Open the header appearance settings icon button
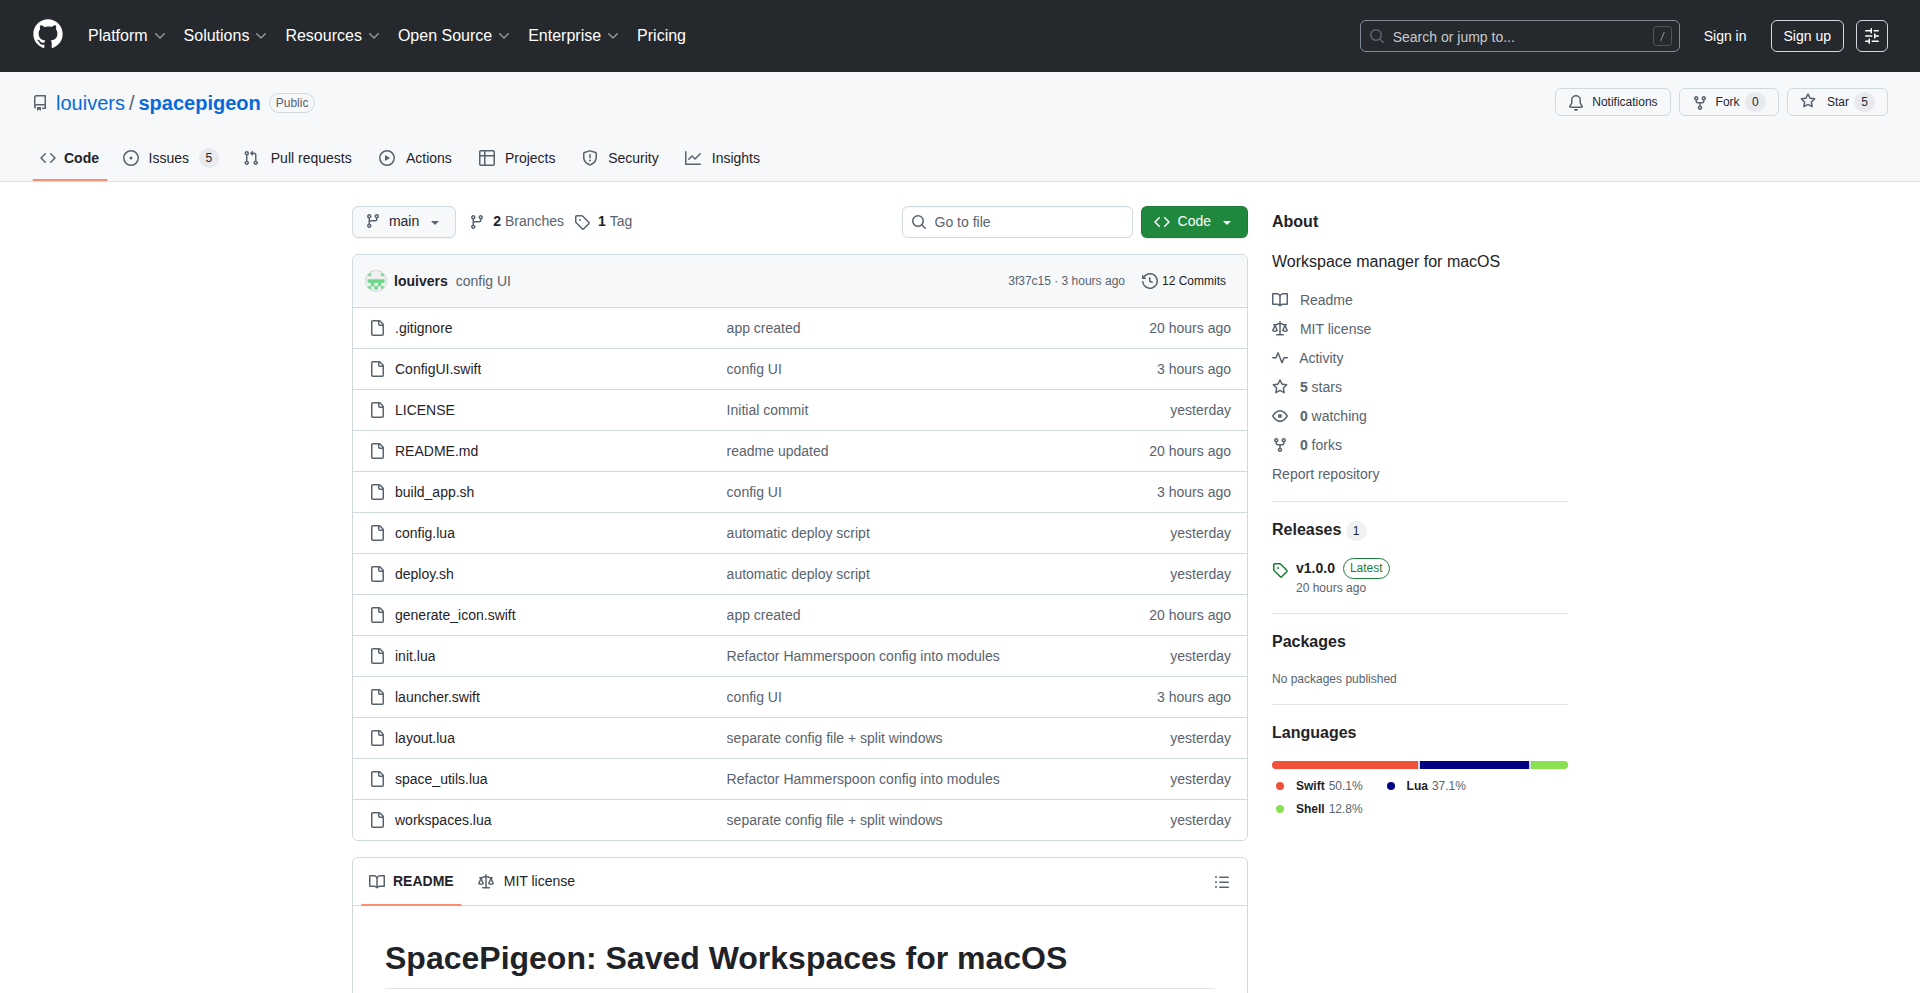The image size is (1920, 993). 1872,36
